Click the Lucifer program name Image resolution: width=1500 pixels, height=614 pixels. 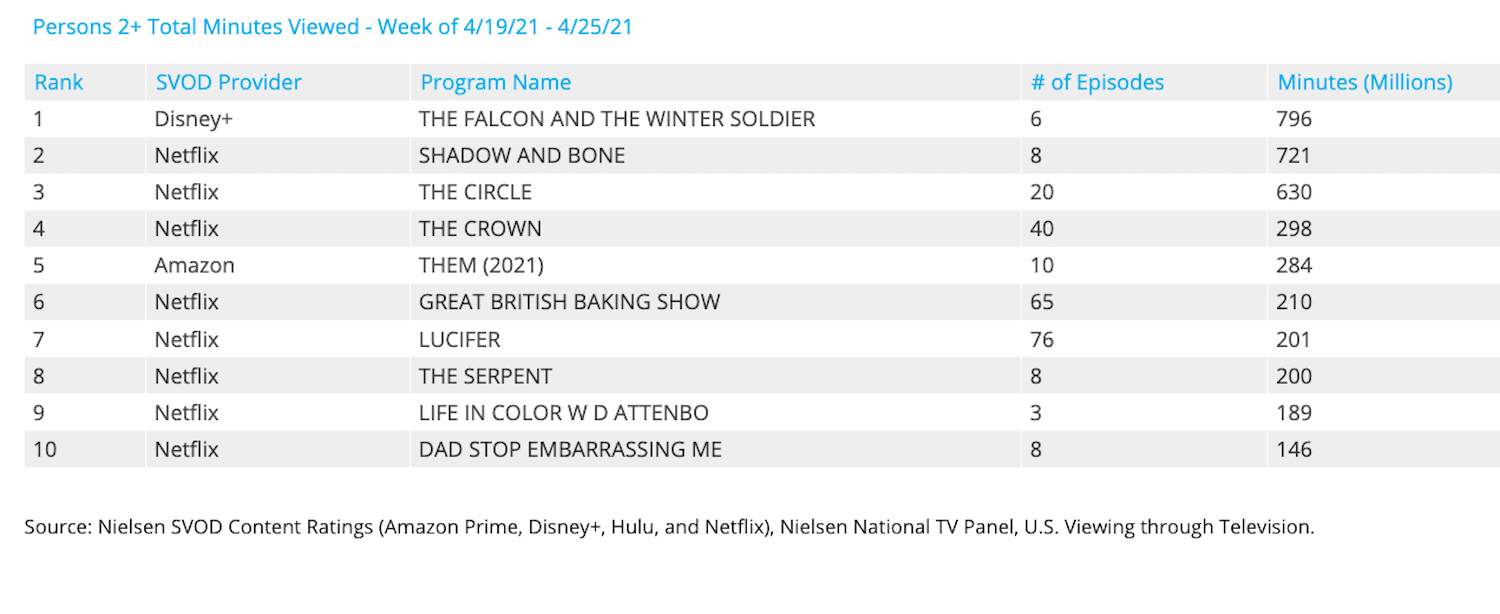(459, 340)
